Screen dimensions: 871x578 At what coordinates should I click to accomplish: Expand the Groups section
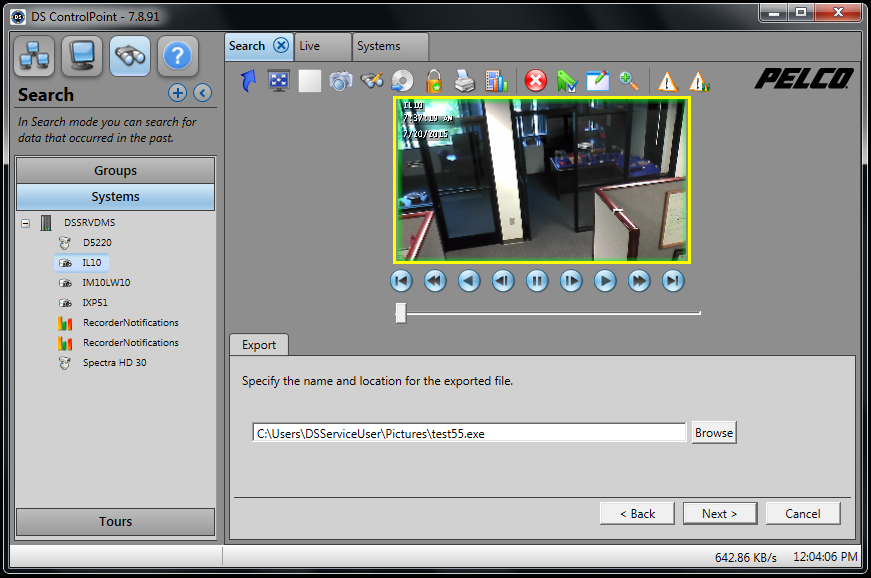(x=116, y=170)
